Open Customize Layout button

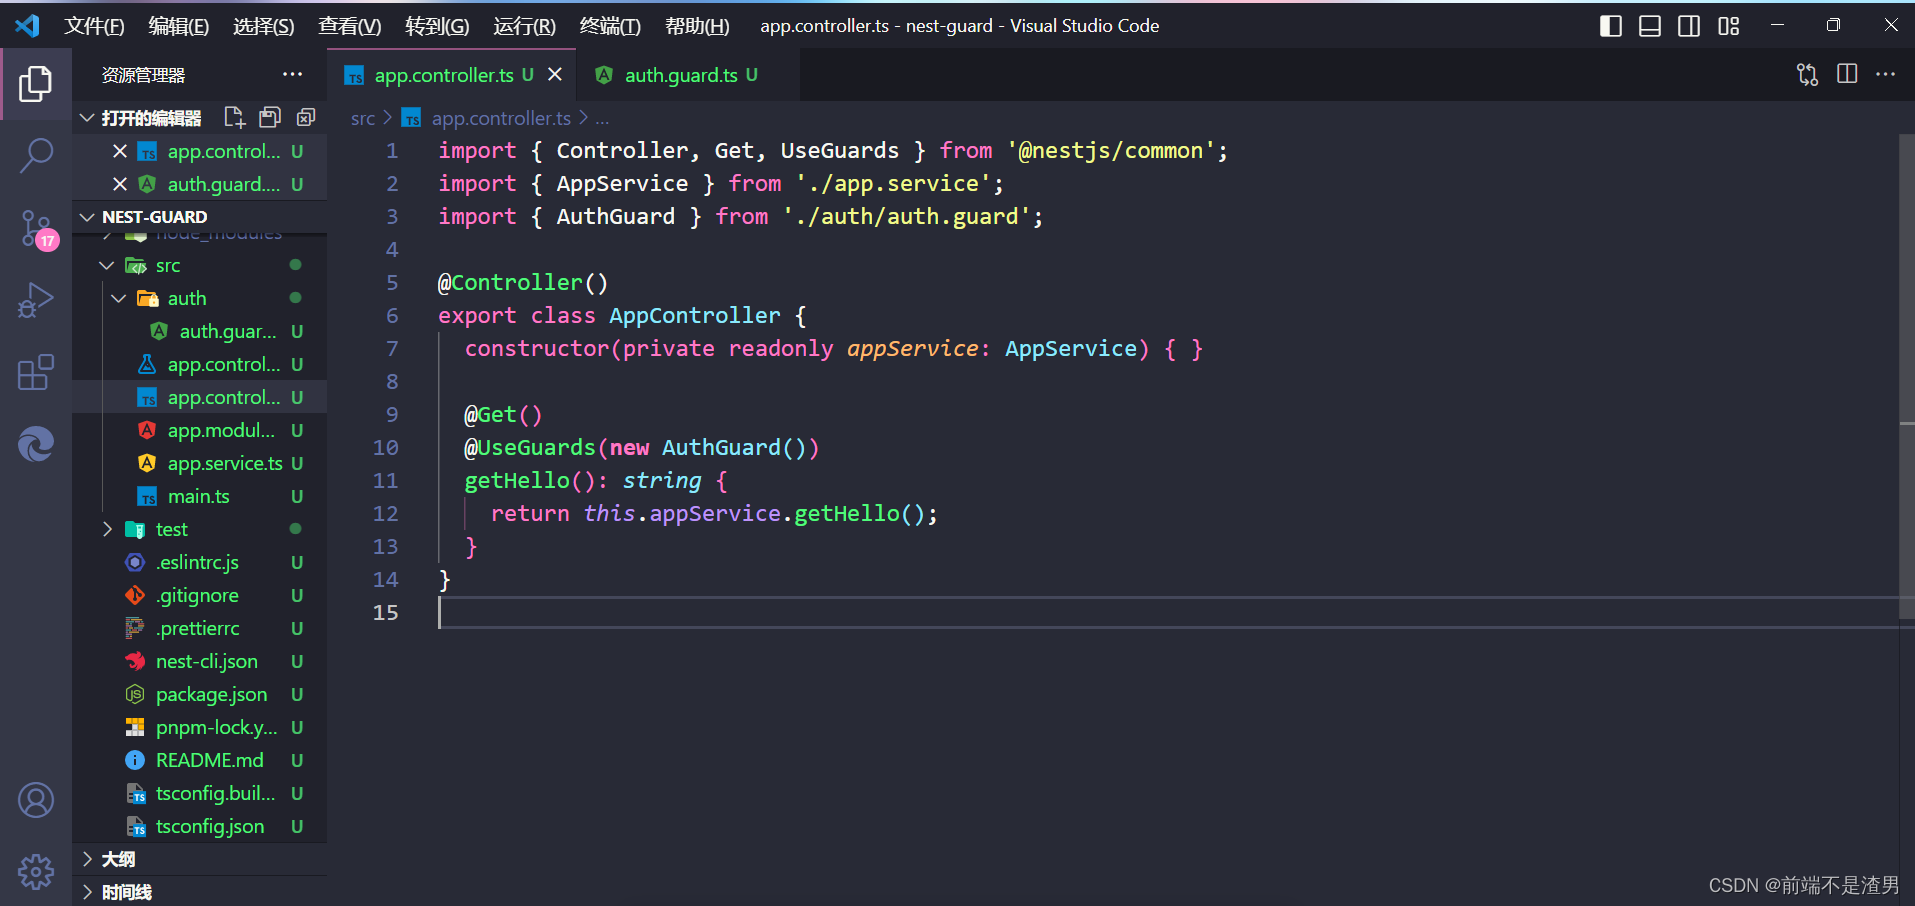pos(1729,26)
